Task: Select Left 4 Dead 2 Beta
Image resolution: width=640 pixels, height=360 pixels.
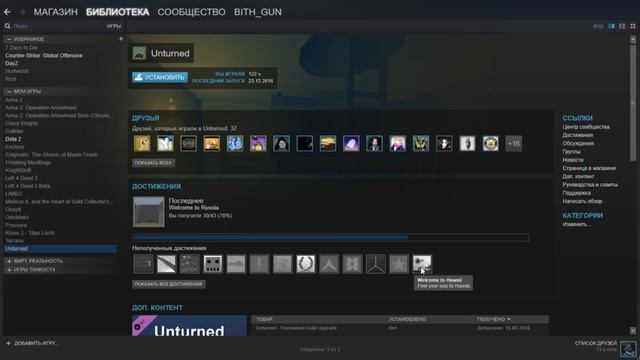Action: pos(27,186)
